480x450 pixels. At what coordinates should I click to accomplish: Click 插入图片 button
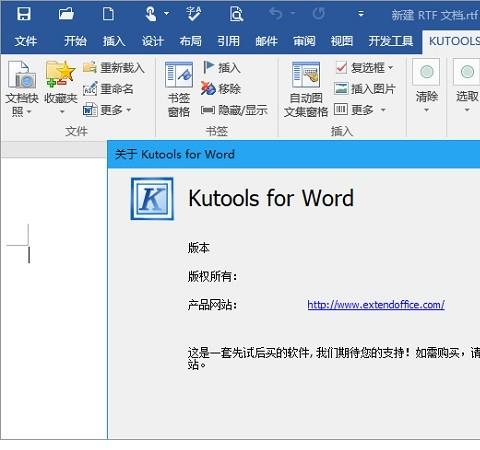pos(365,89)
